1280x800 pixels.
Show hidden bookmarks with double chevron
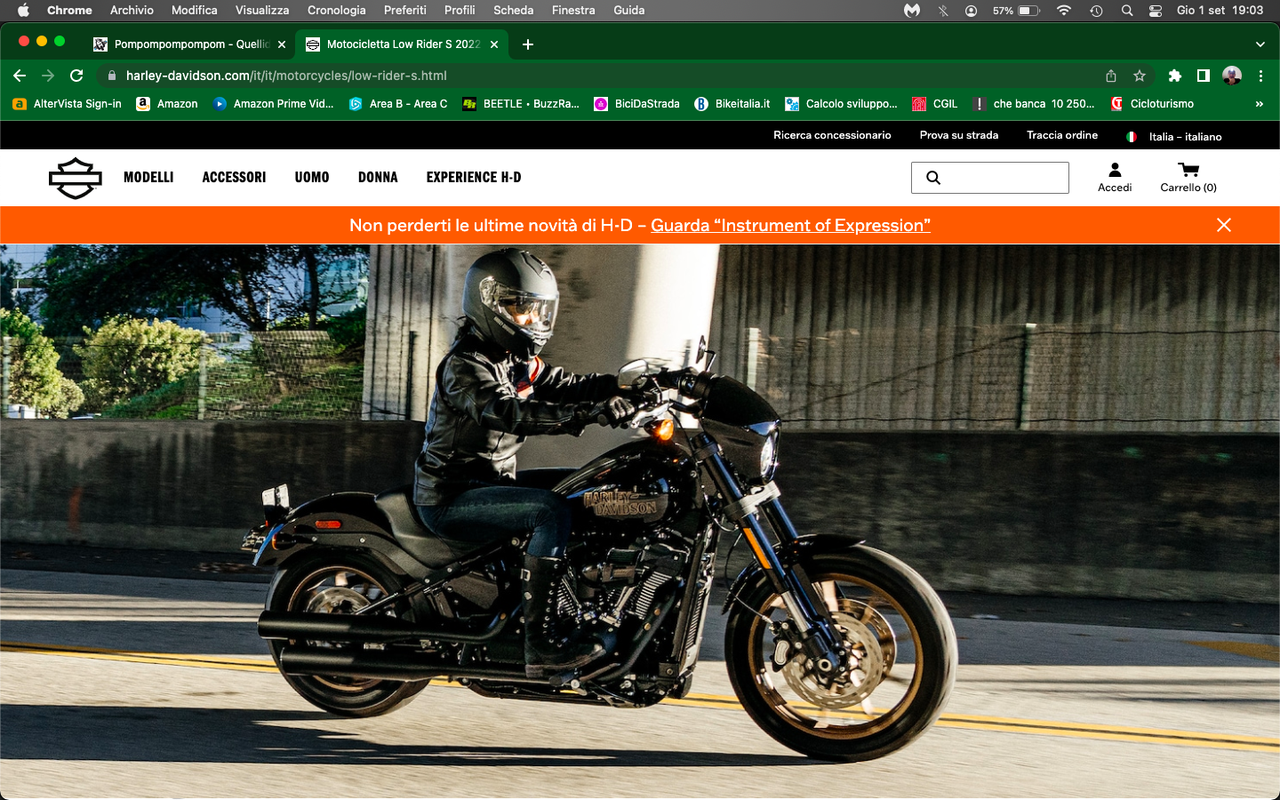pos(1259,104)
